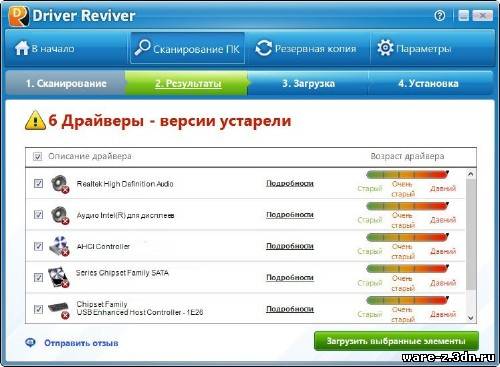Toggle the select-all checkbox in Описание драйвера header
The image size is (500, 367).
[38, 156]
